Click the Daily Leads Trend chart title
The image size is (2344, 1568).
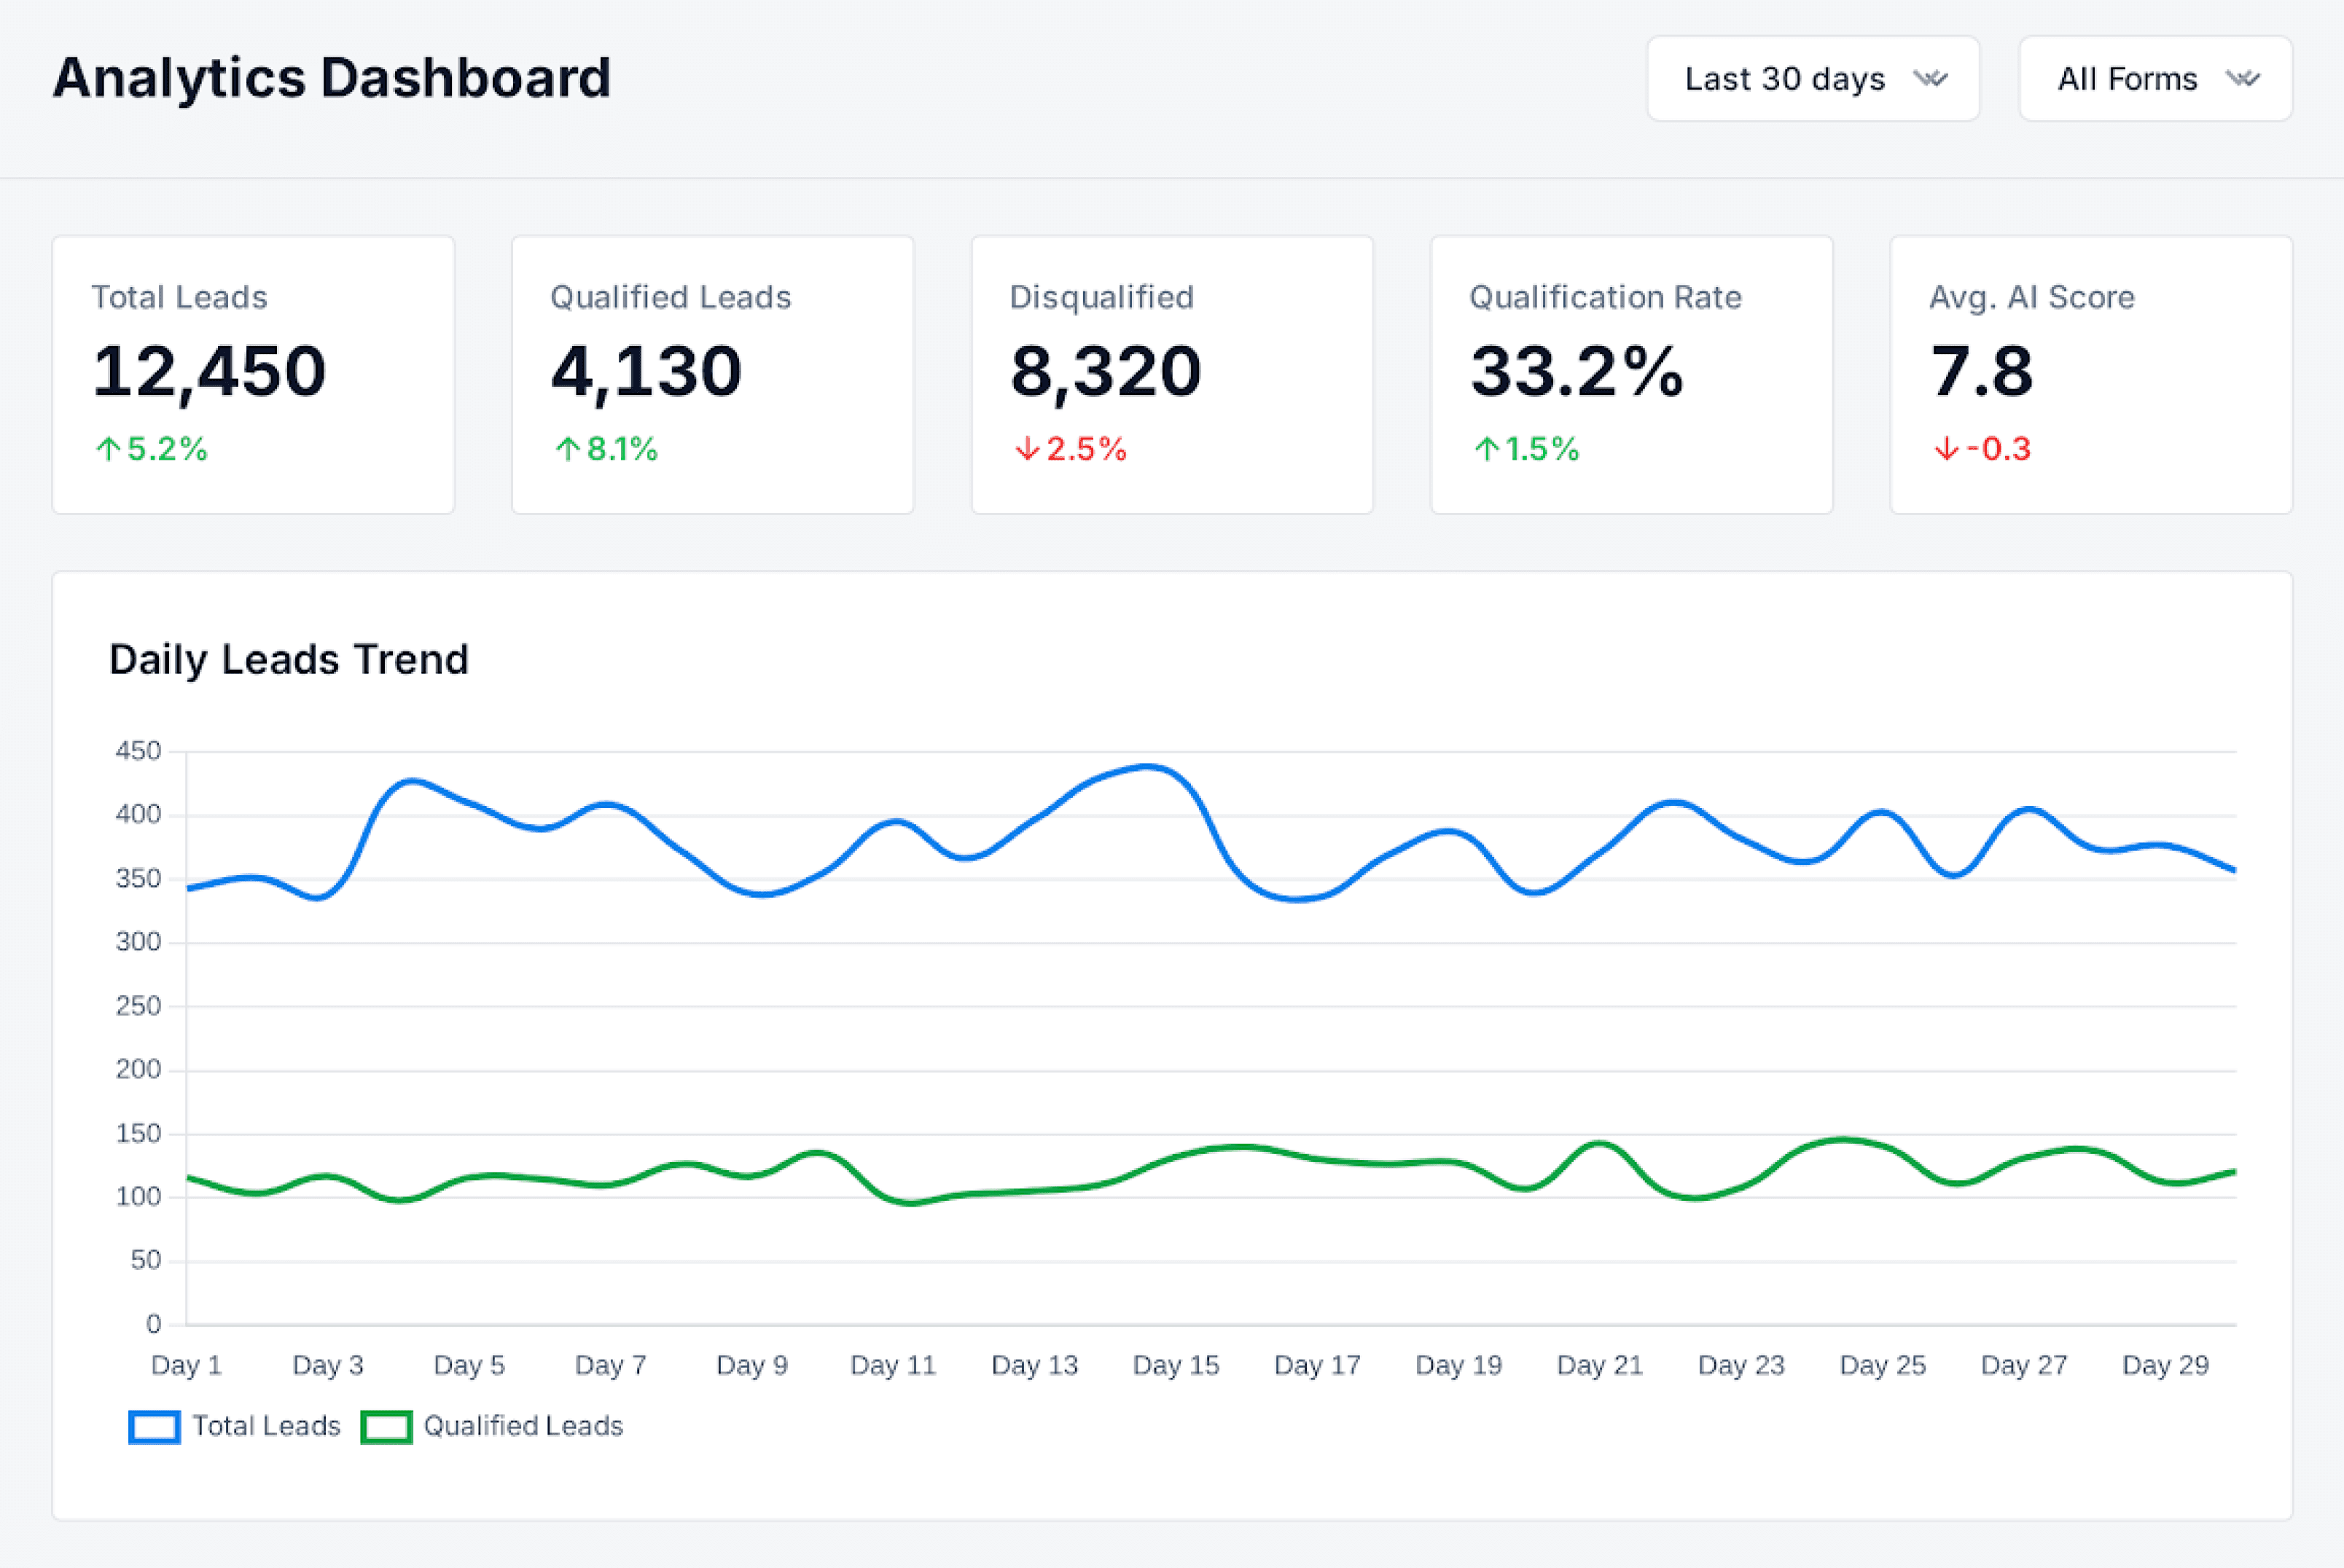click(x=288, y=660)
